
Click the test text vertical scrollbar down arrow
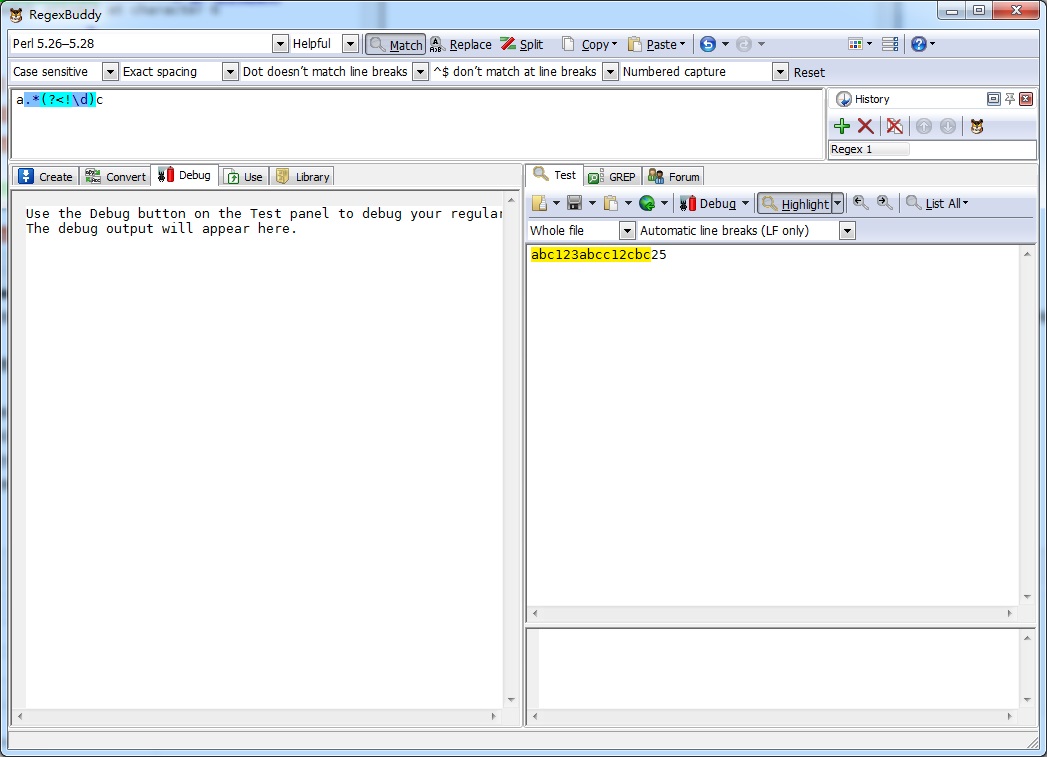point(1027,597)
